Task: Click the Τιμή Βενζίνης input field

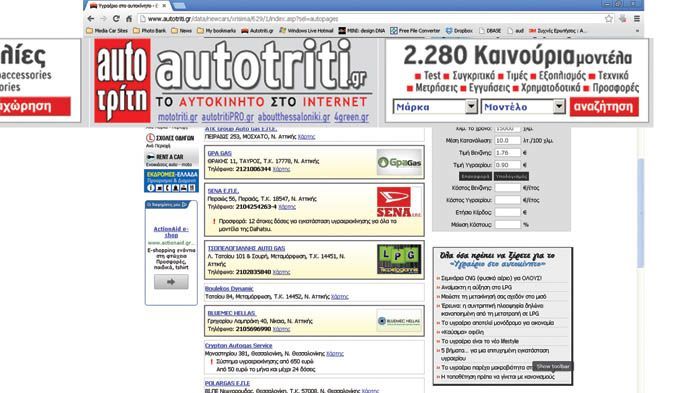Action: tap(508, 153)
